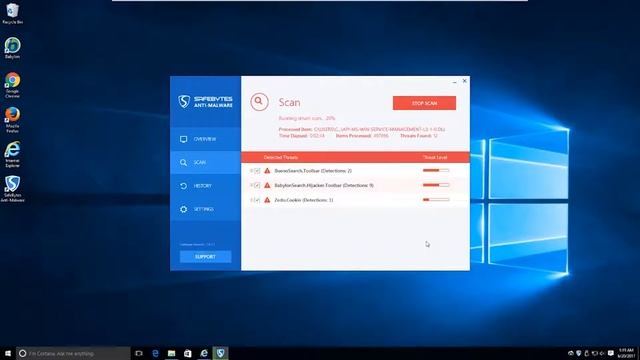Open Recycle Bin desktop icon

[x=12, y=13]
